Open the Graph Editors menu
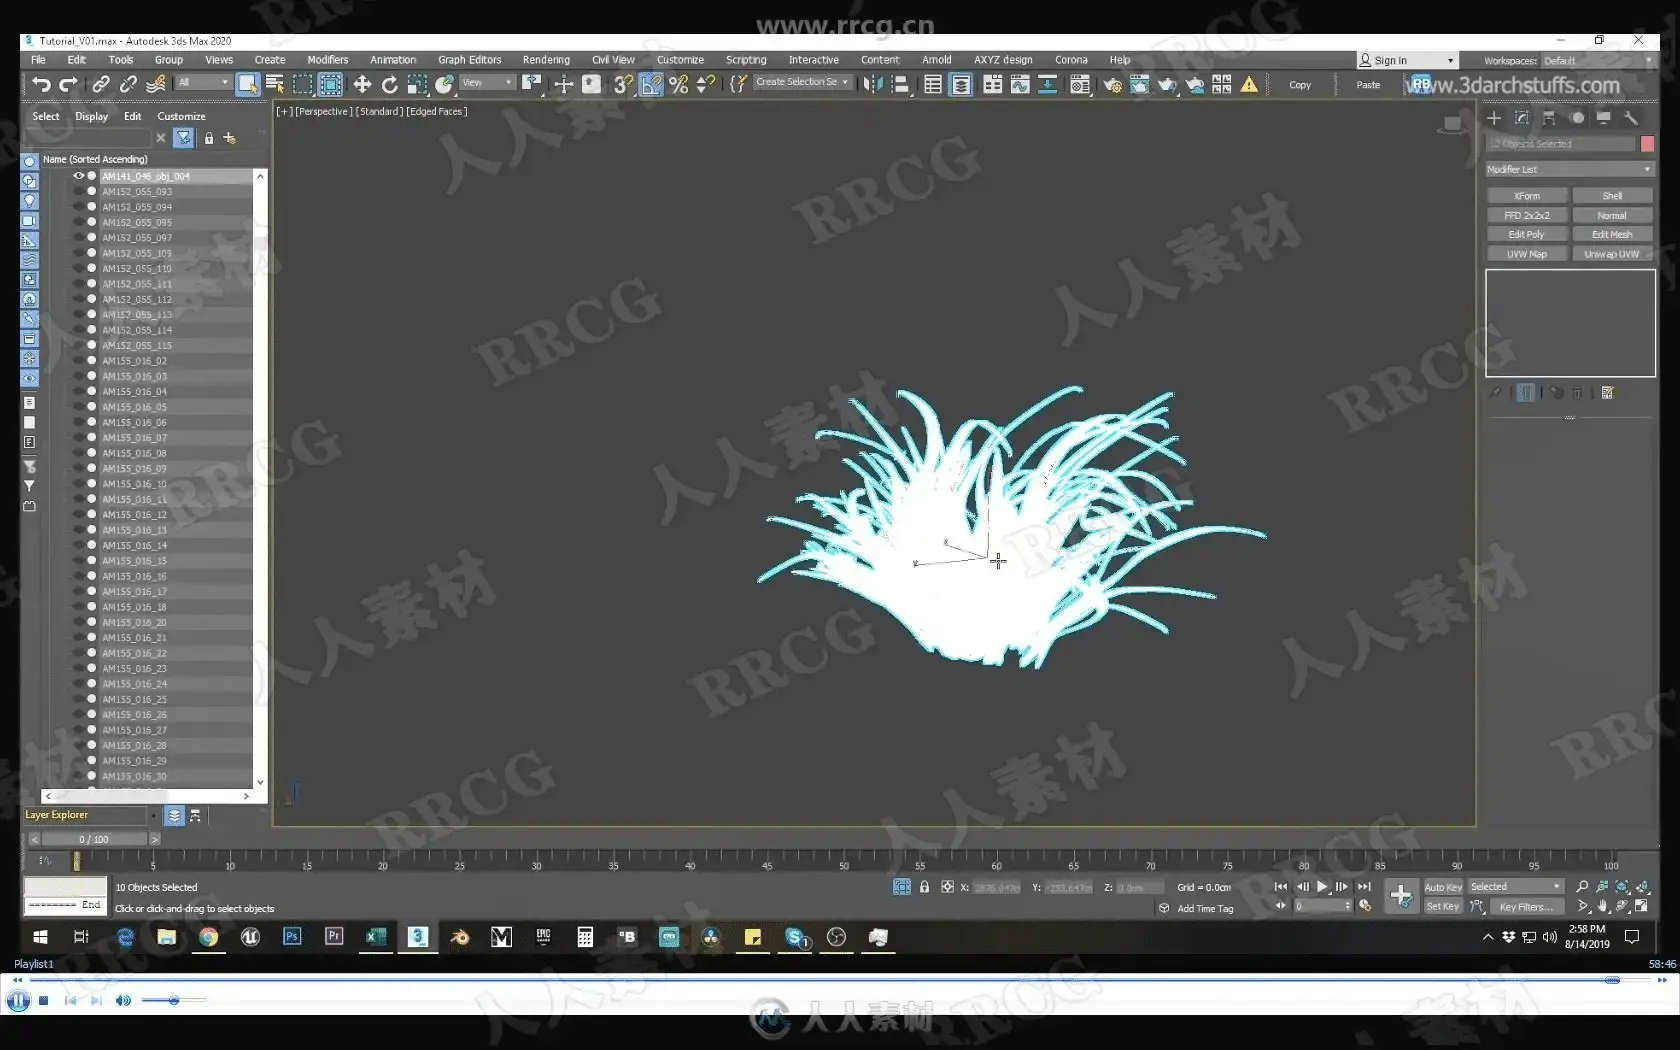1680x1050 pixels. click(x=469, y=60)
